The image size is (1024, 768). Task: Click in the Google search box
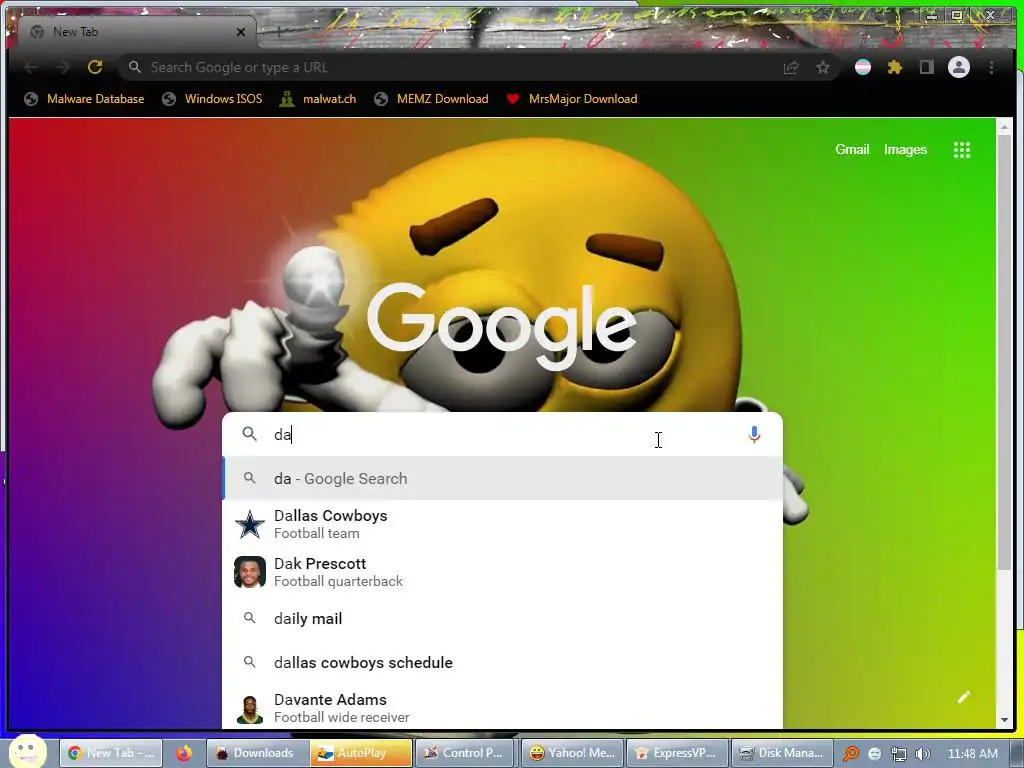coord(503,434)
